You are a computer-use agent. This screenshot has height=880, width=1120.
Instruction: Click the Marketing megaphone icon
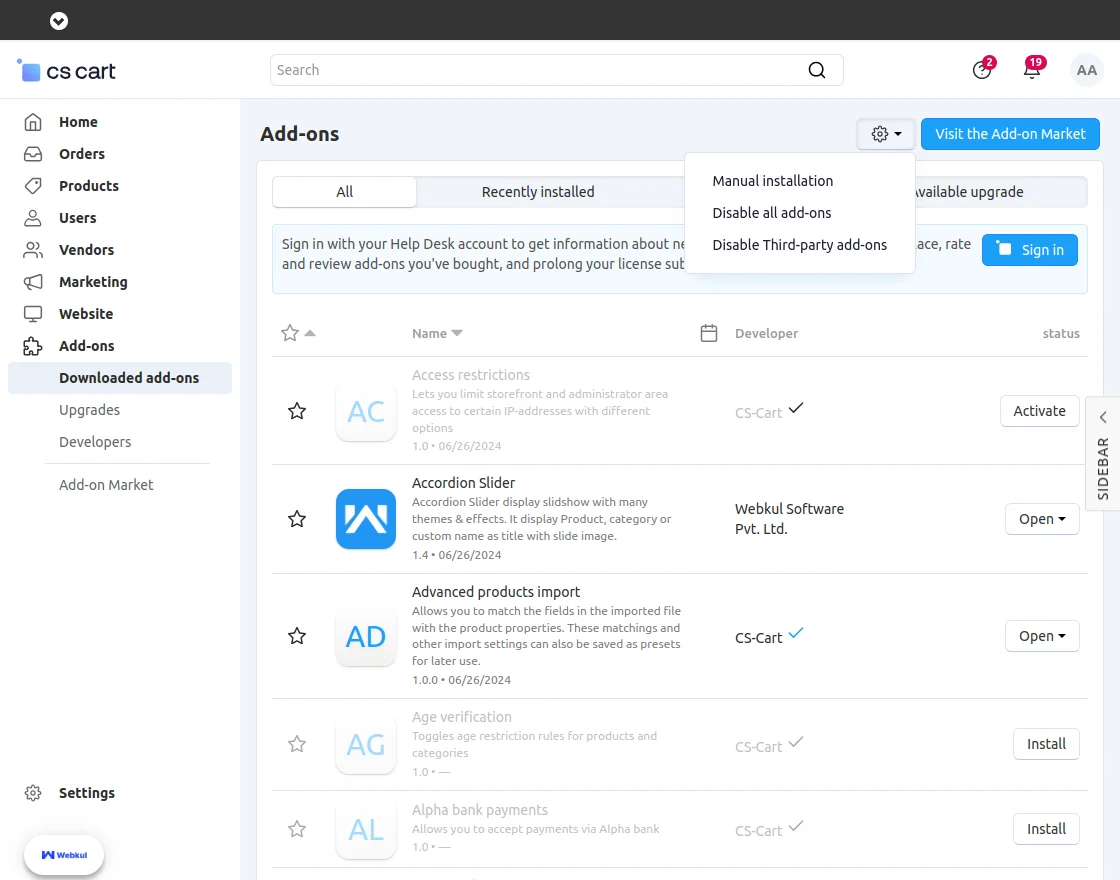click(33, 281)
